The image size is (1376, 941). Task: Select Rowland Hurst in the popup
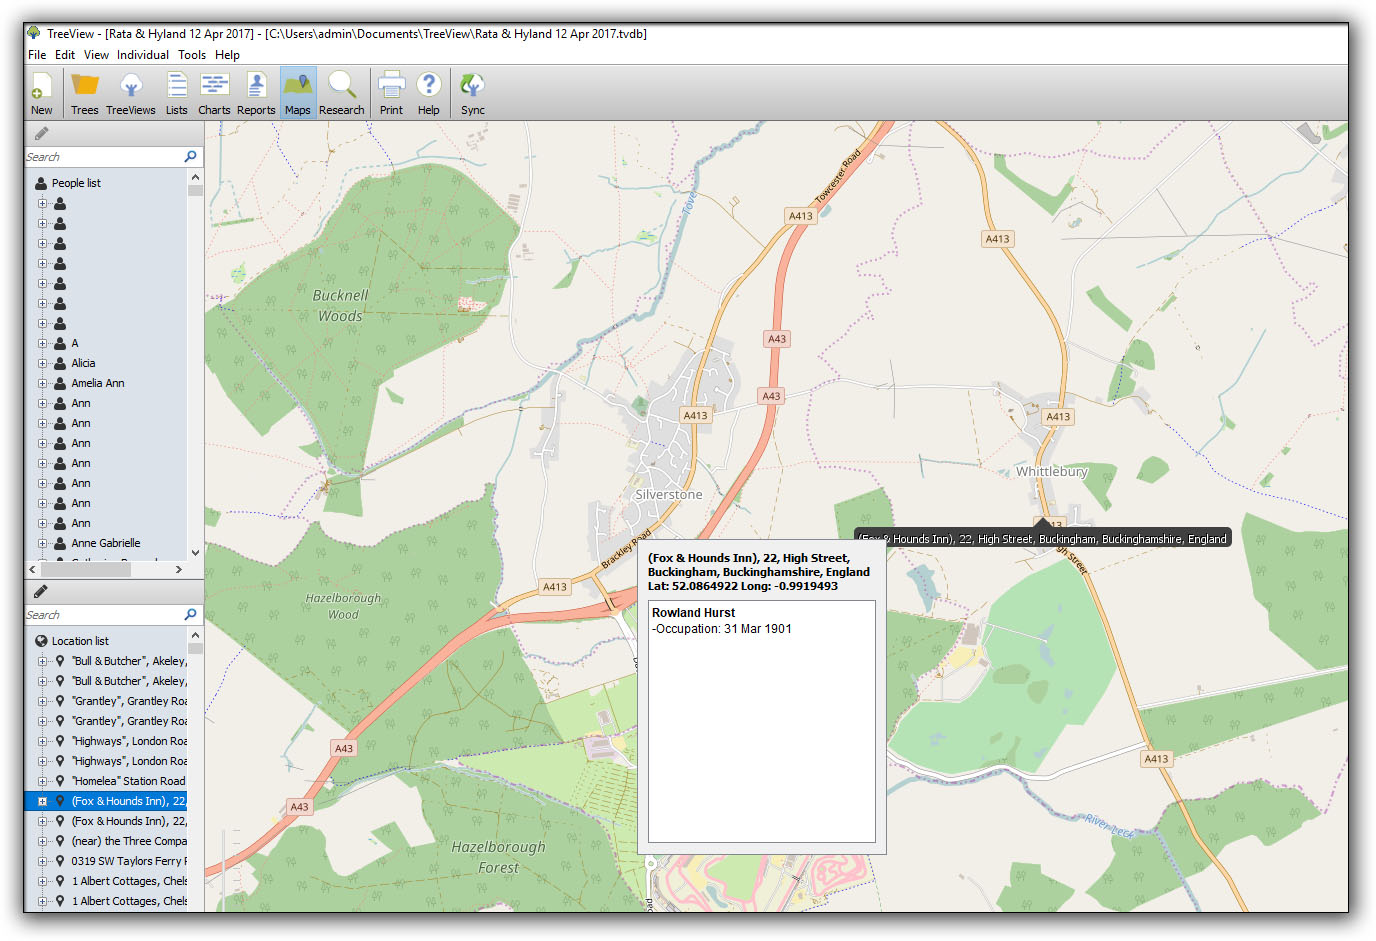[x=693, y=613]
